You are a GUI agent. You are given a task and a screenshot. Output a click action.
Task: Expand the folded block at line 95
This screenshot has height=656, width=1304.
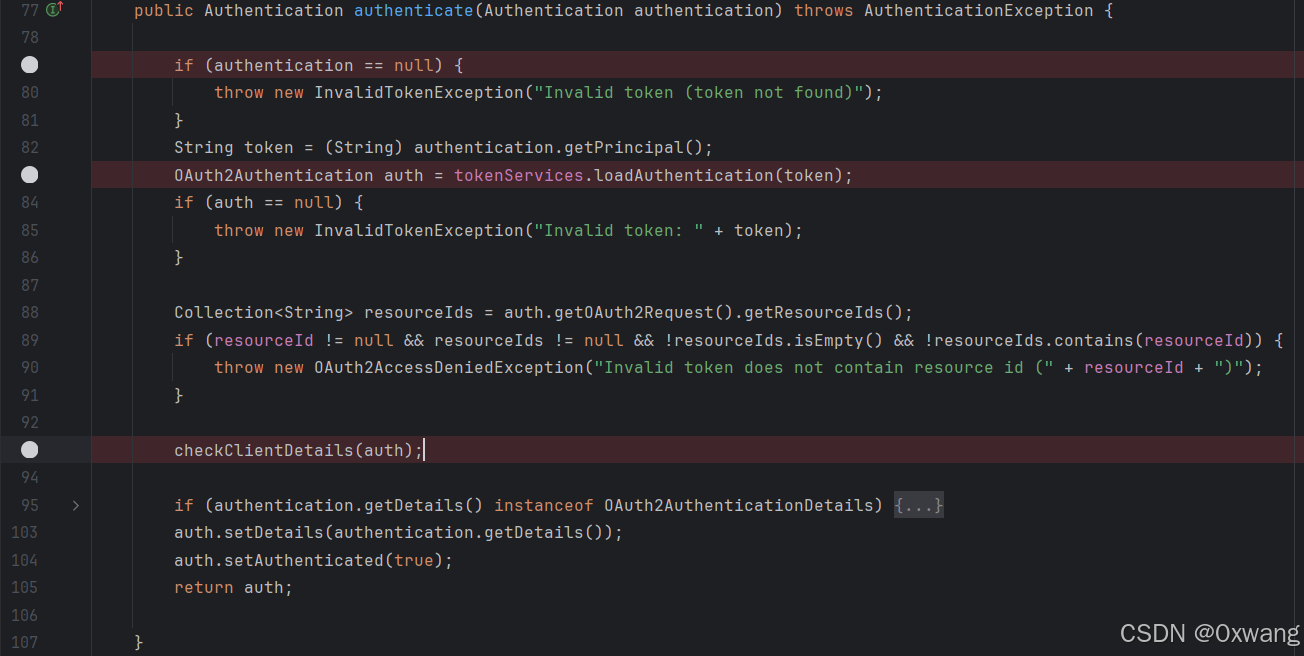coord(76,505)
